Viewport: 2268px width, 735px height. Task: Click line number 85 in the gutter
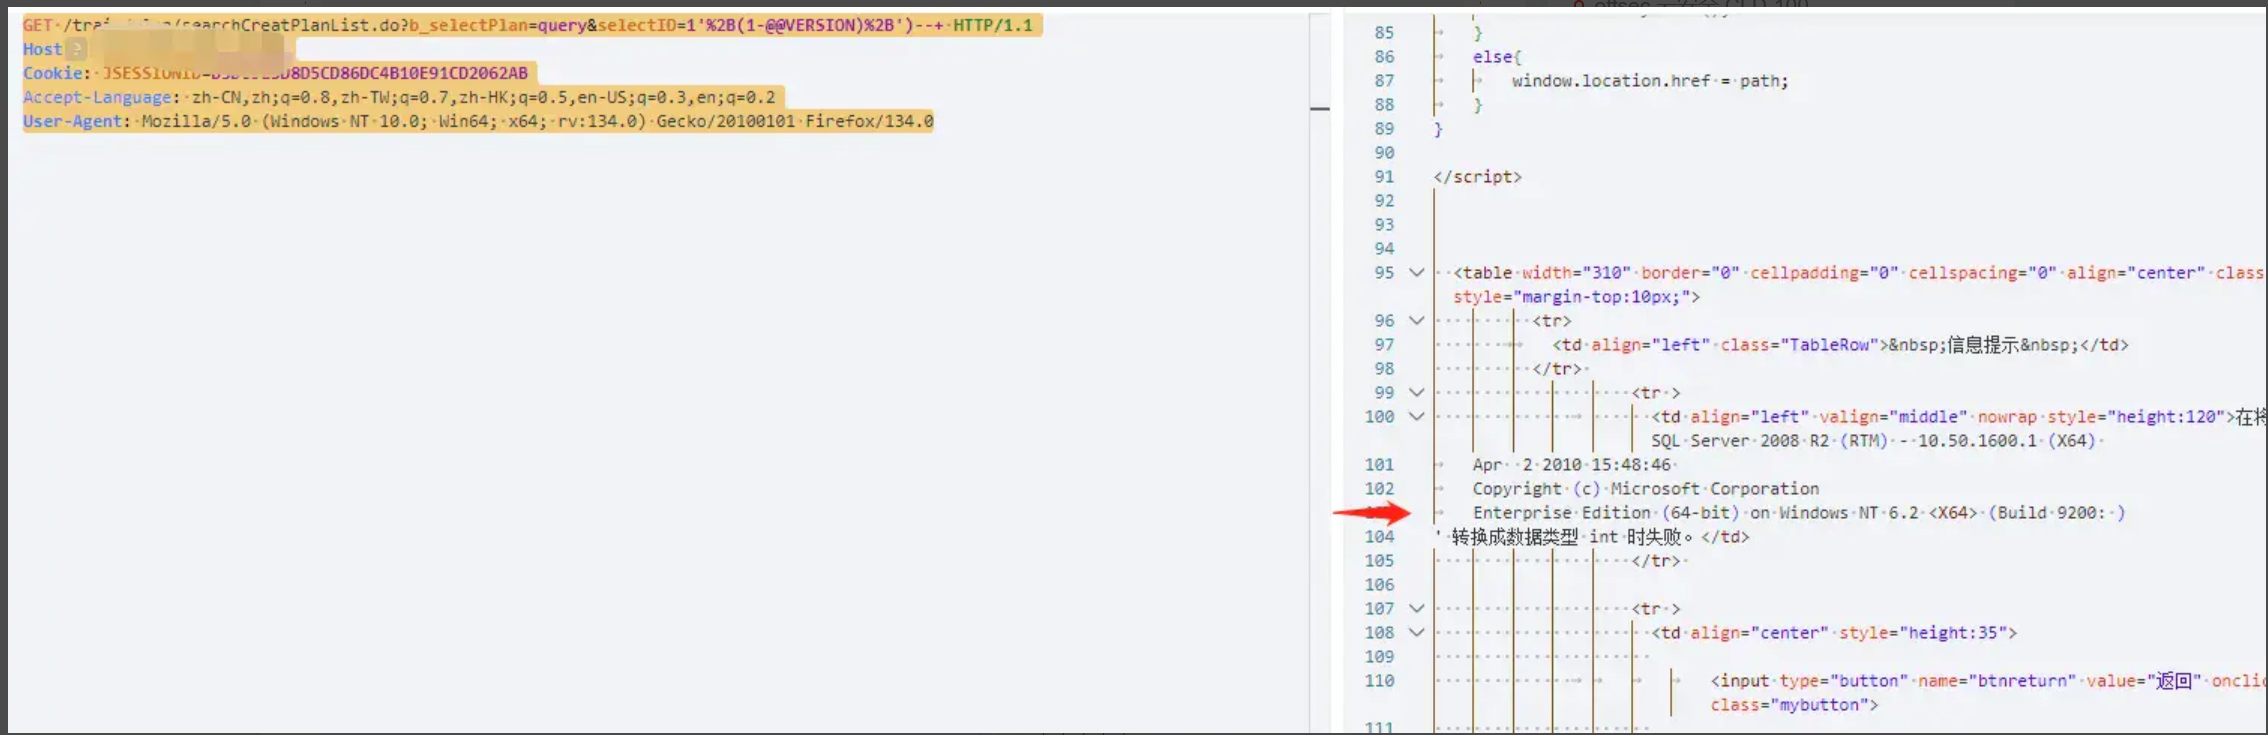tap(1383, 33)
